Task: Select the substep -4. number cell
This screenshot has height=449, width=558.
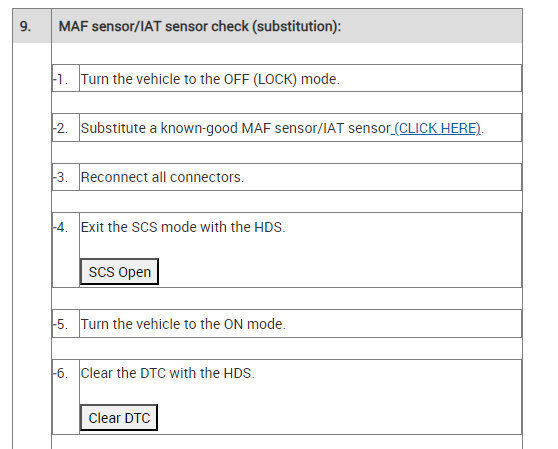Action: 66,250
